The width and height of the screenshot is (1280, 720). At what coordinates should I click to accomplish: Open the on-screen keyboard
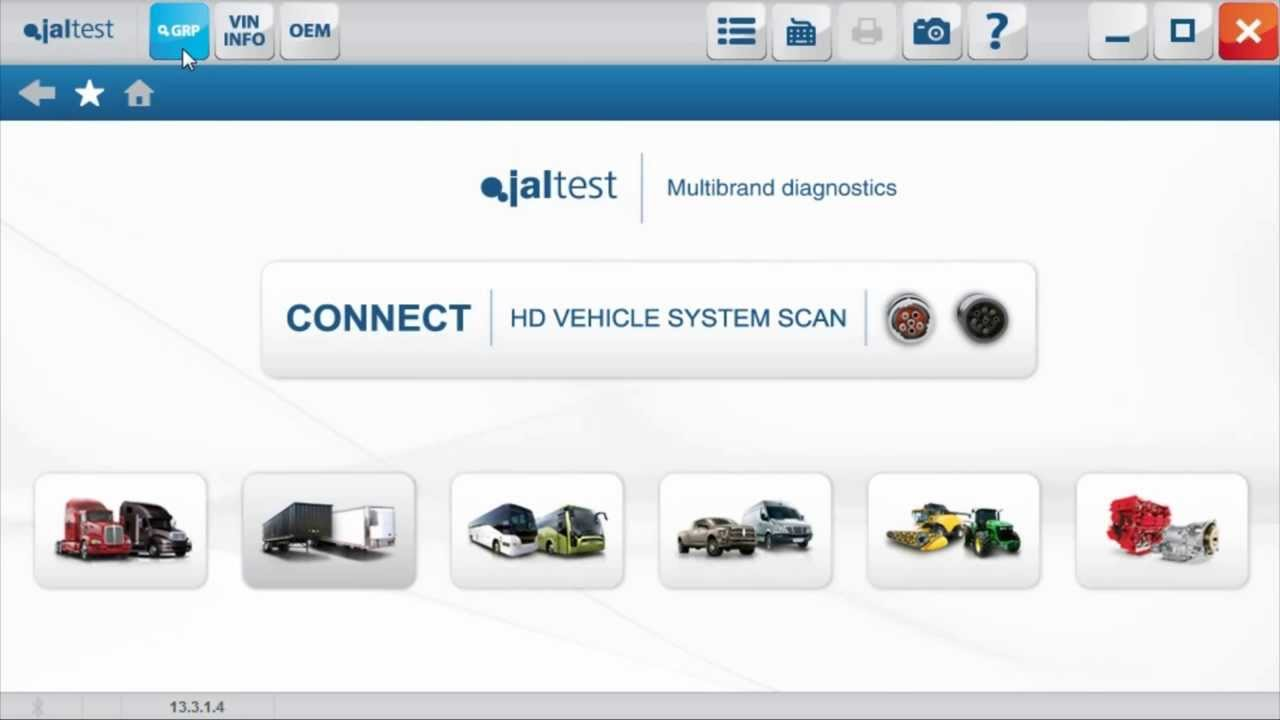801,31
